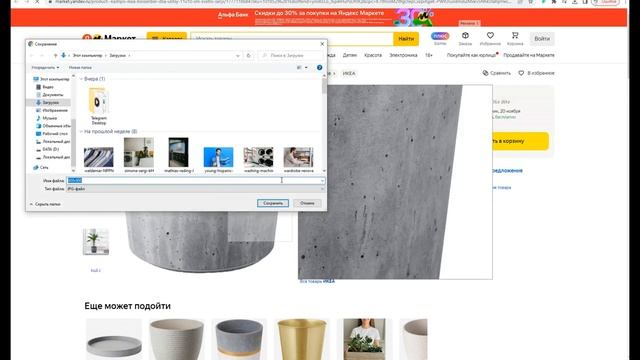
Task: Select Видео in the navigation tree
Action: tap(45, 87)
